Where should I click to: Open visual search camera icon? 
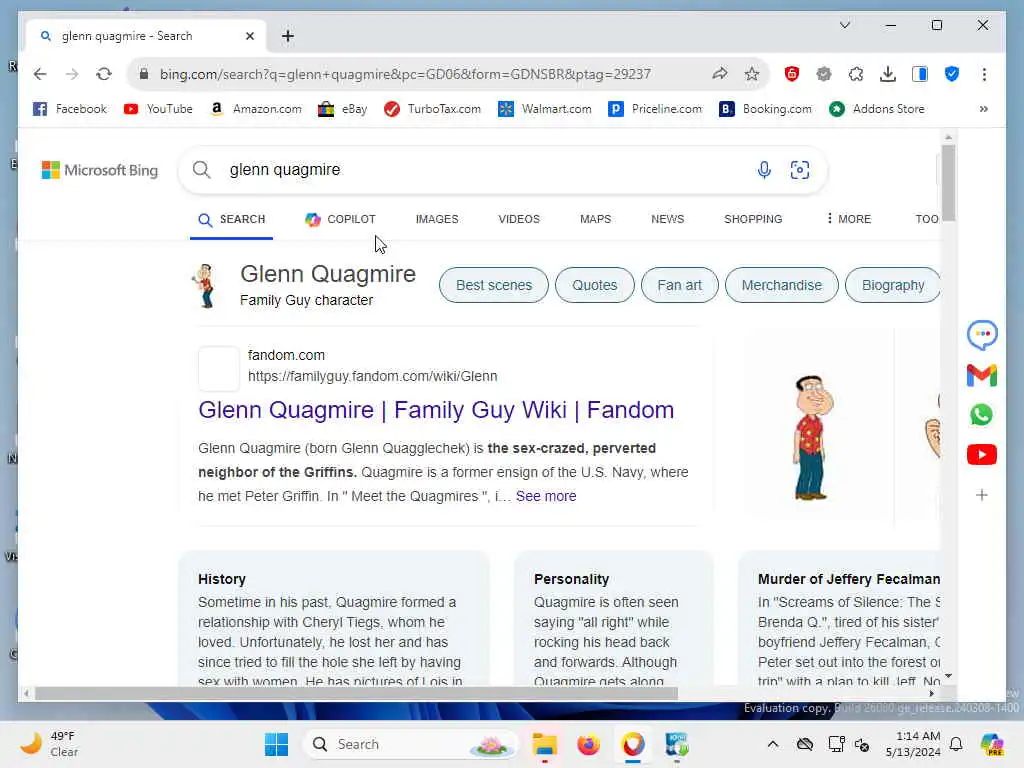(799, 170)
